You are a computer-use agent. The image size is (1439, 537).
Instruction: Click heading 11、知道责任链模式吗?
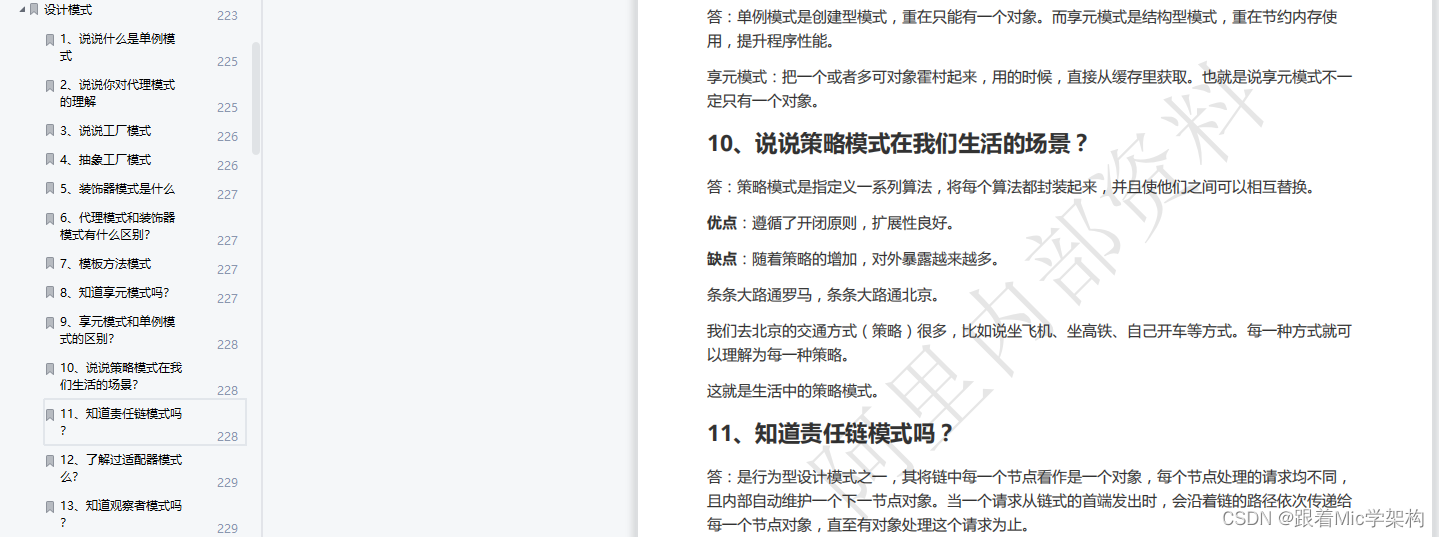tap(831, 434)
